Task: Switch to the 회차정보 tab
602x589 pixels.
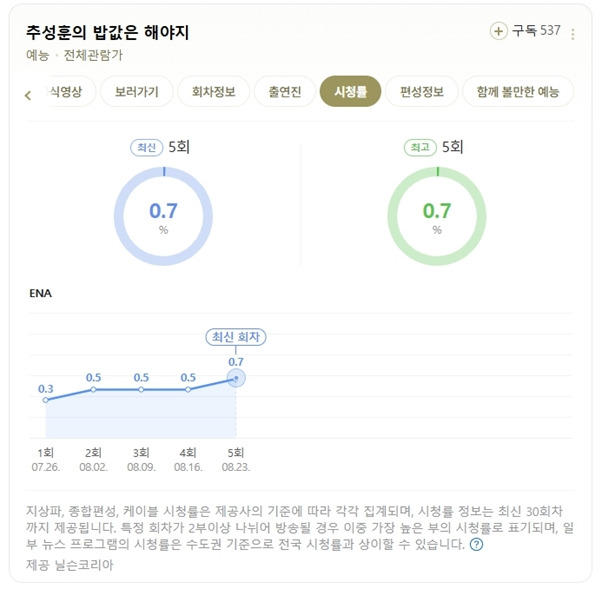Action: tap(213, 91)
